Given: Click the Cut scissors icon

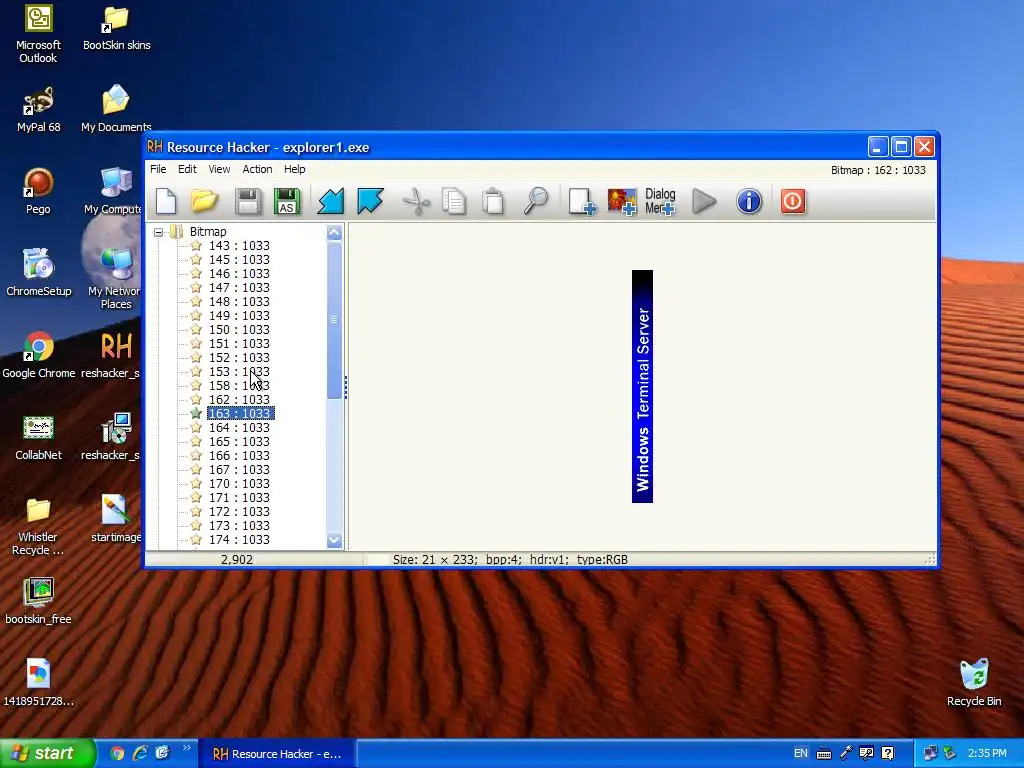Looking at the screenshot, I should pos(416,201).
